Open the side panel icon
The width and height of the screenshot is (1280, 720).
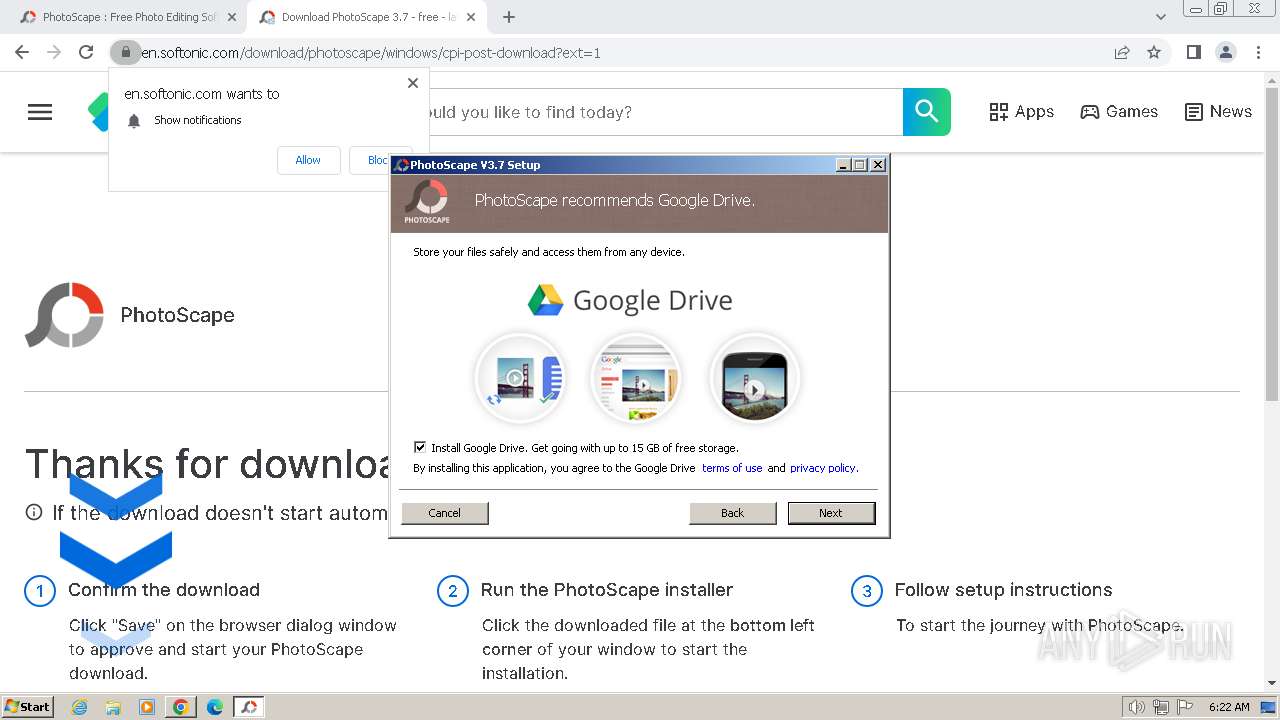coord(1193,52)
